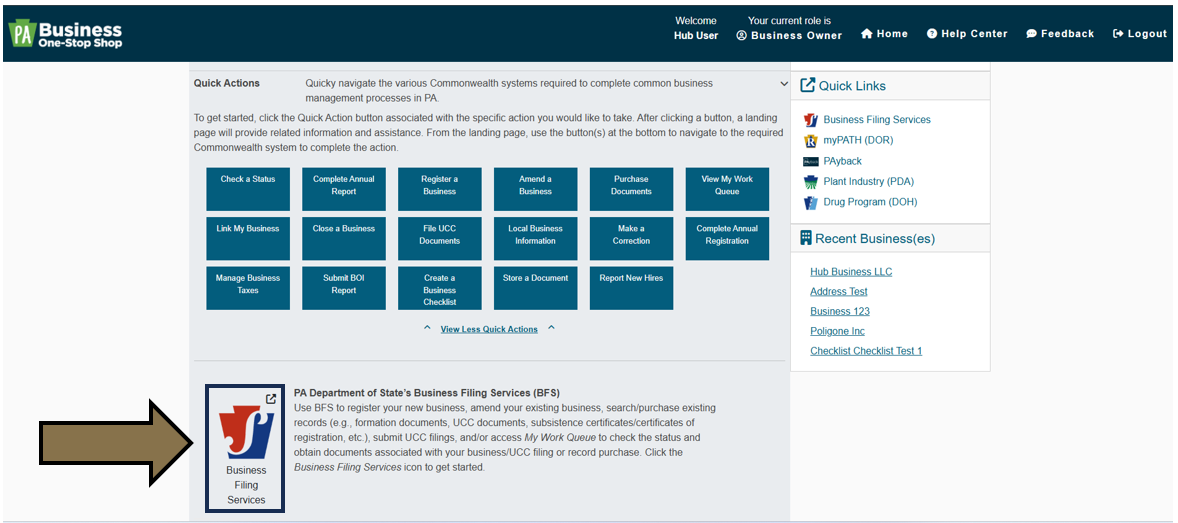Click the external-link icon on the BFS tile
Screen dimensions: 1178x523
tap(271, 399)
